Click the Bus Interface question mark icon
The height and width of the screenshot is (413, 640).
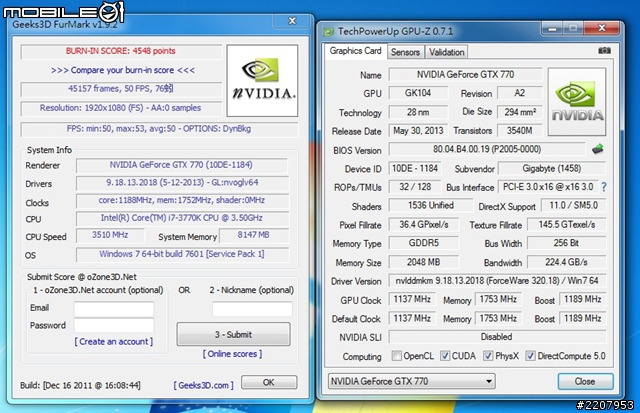[604, 187]
